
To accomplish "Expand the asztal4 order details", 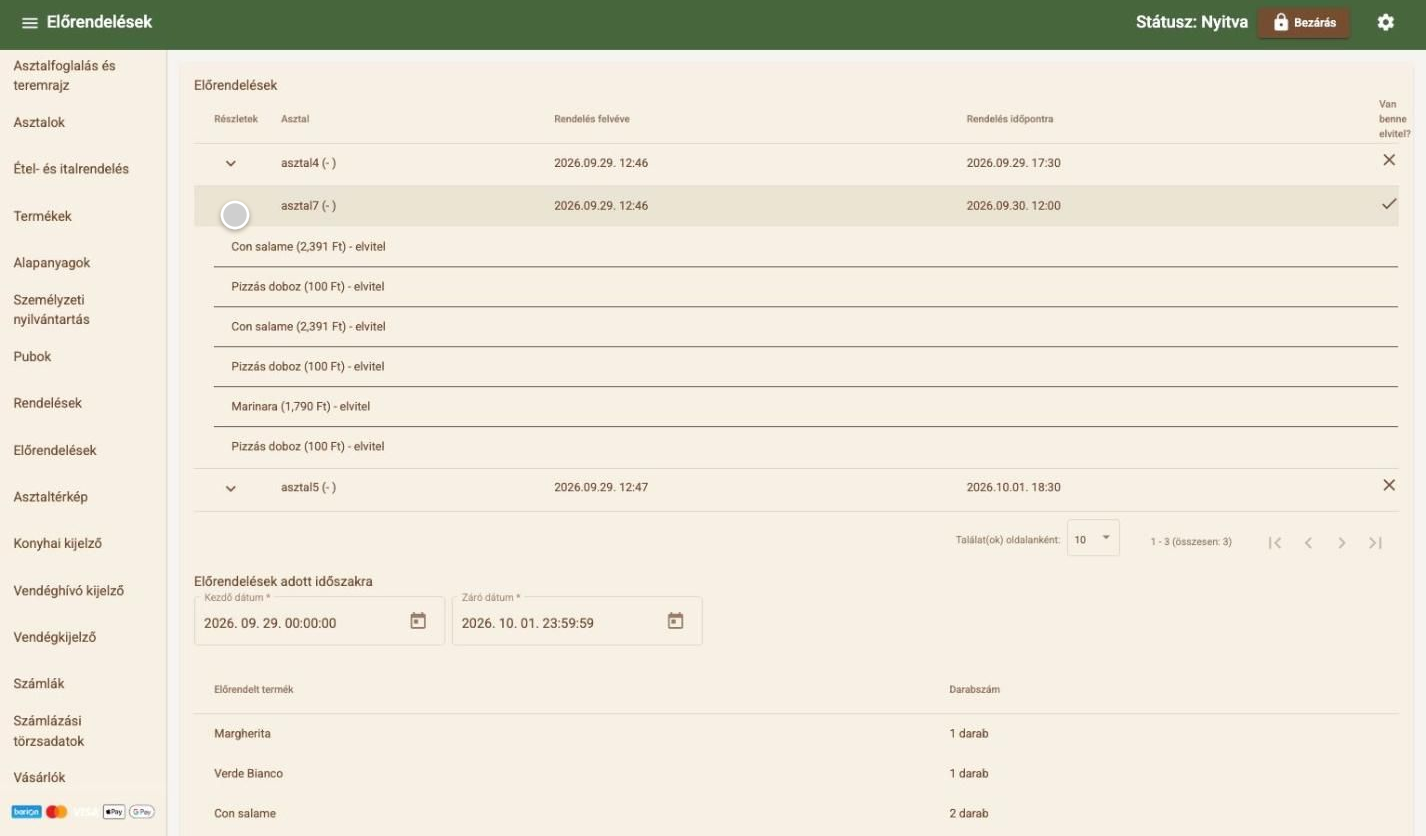I will 231,164.
